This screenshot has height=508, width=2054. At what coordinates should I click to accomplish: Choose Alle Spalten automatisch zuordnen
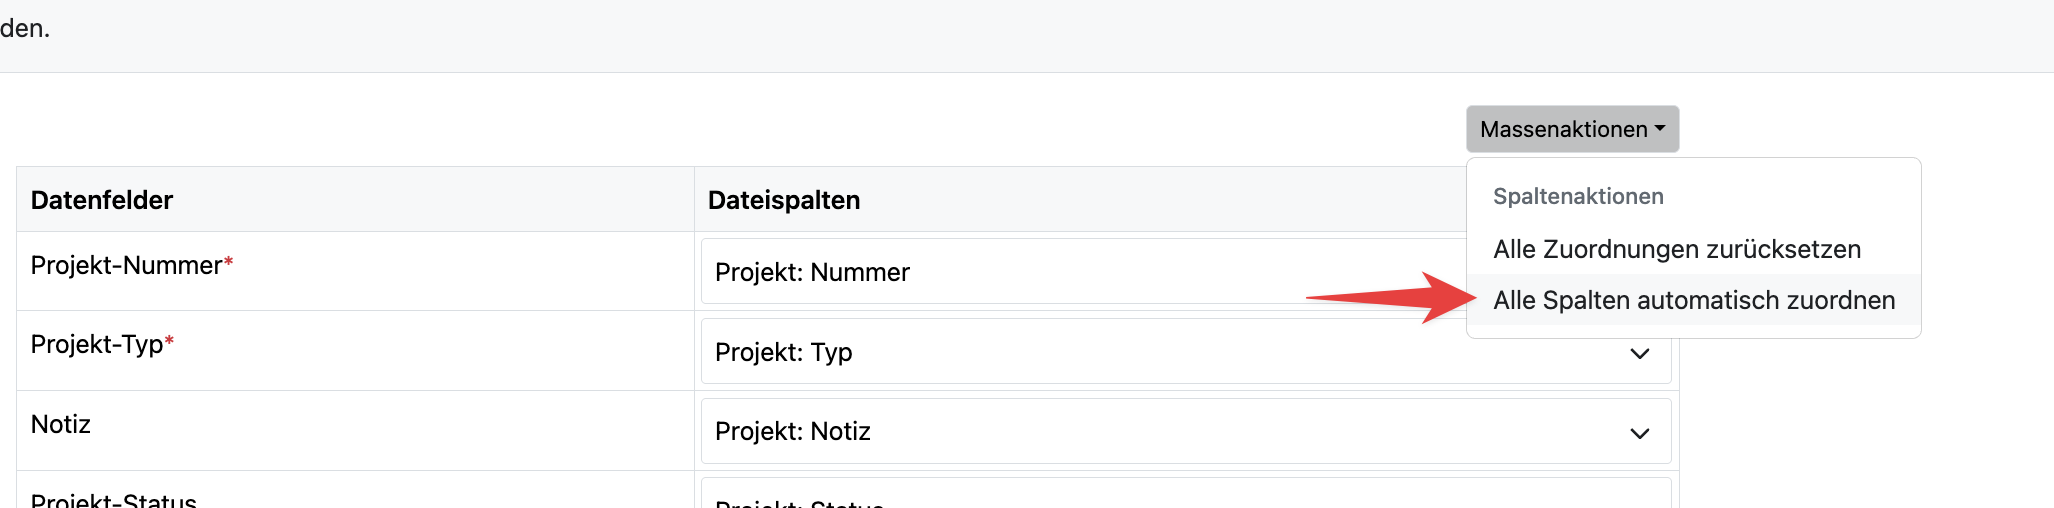click(x=1693, y=300)
